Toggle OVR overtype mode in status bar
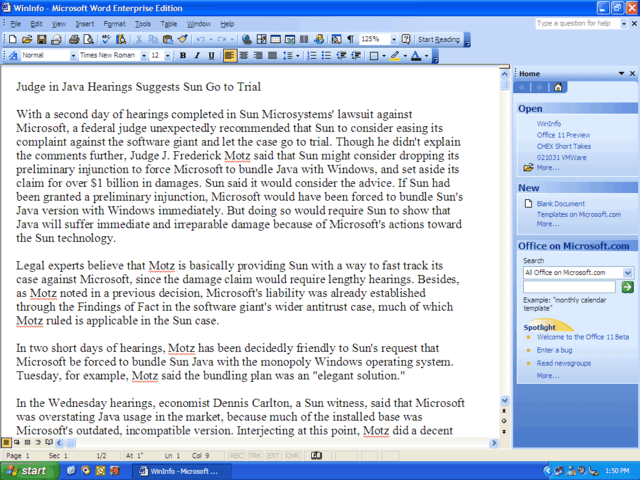640x480 pixels. (292, 456)
